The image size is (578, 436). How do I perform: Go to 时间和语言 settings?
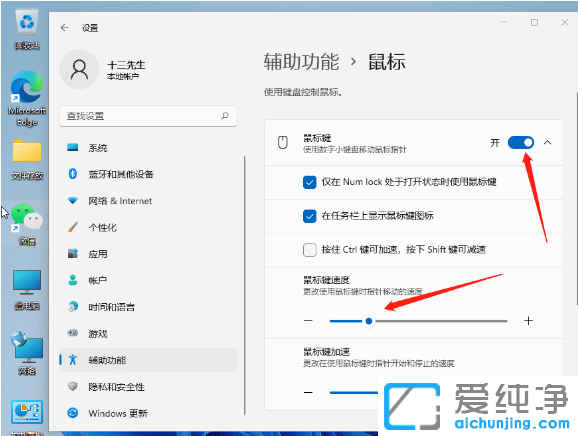click(x=148, y=307)
